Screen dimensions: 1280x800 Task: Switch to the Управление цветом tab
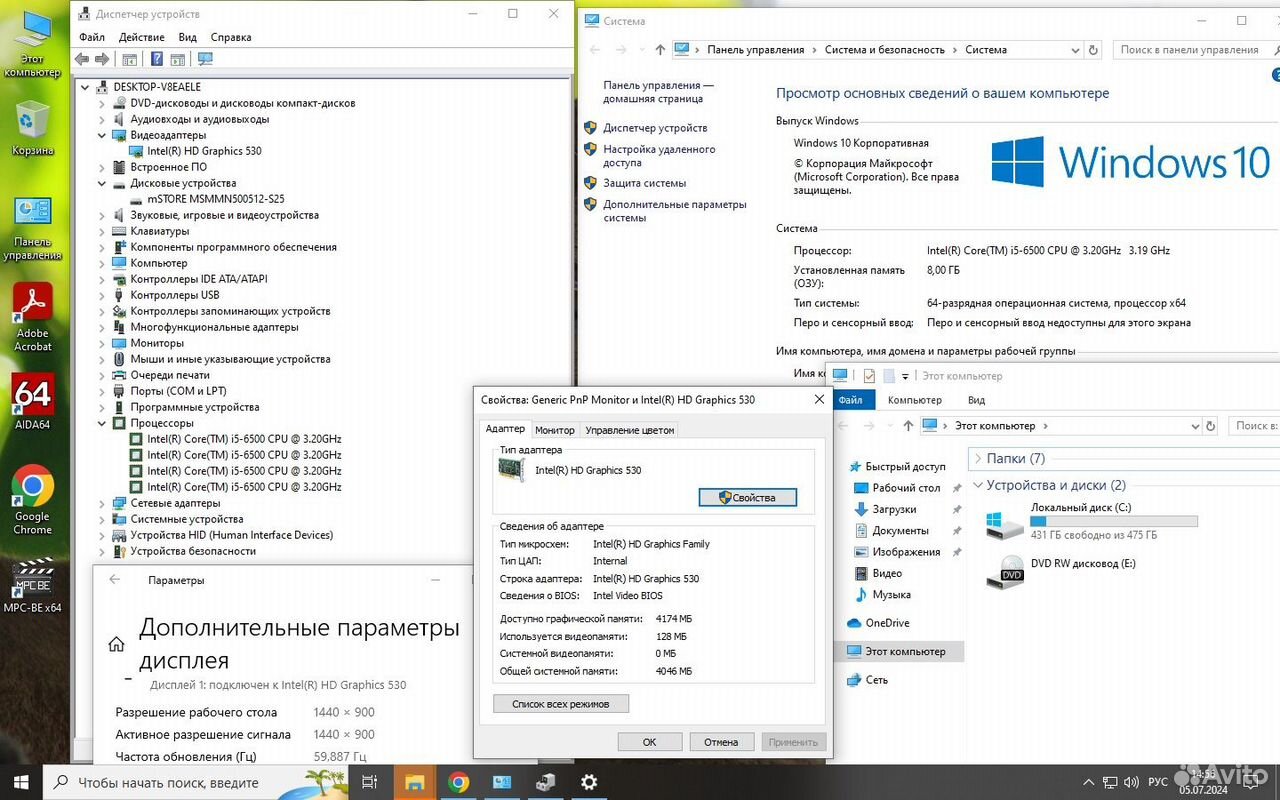(630, 430)
